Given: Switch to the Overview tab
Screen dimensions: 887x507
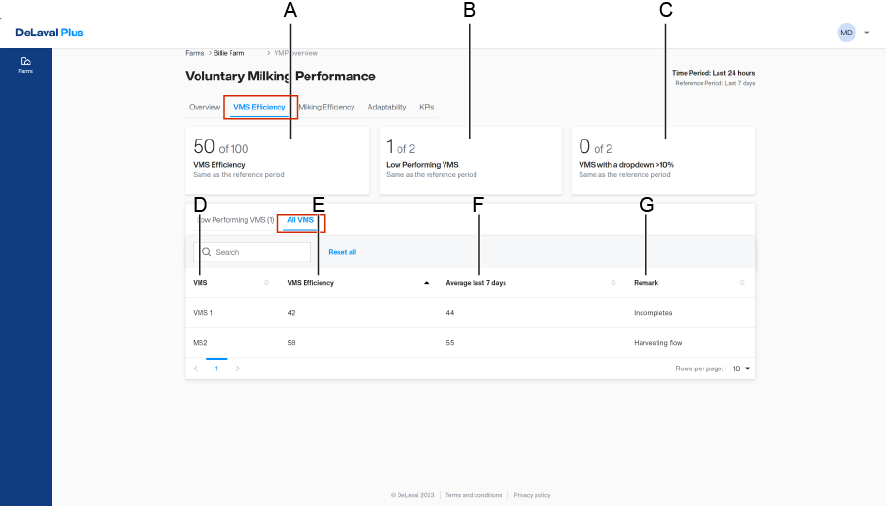Looking at the screenshot, I should click(204, 107).
